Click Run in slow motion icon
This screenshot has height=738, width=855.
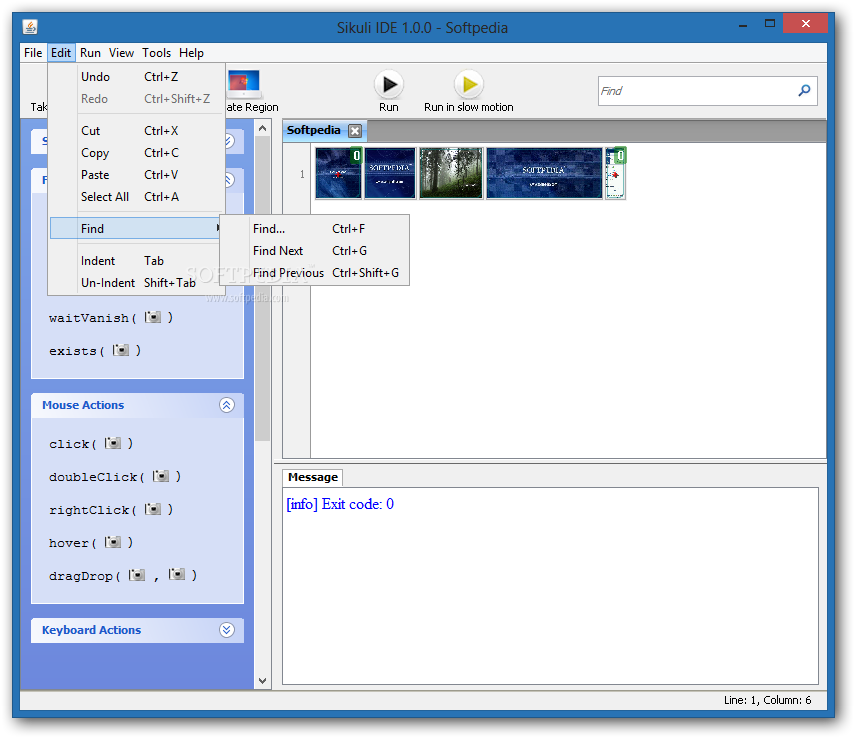click(x=469, y=85)
